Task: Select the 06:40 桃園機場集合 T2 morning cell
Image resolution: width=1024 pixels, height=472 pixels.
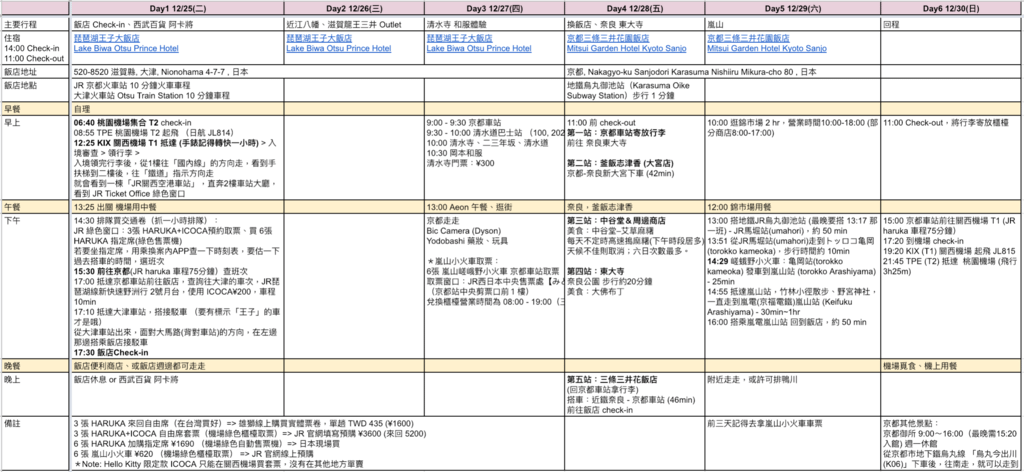Action: [178, 157]
